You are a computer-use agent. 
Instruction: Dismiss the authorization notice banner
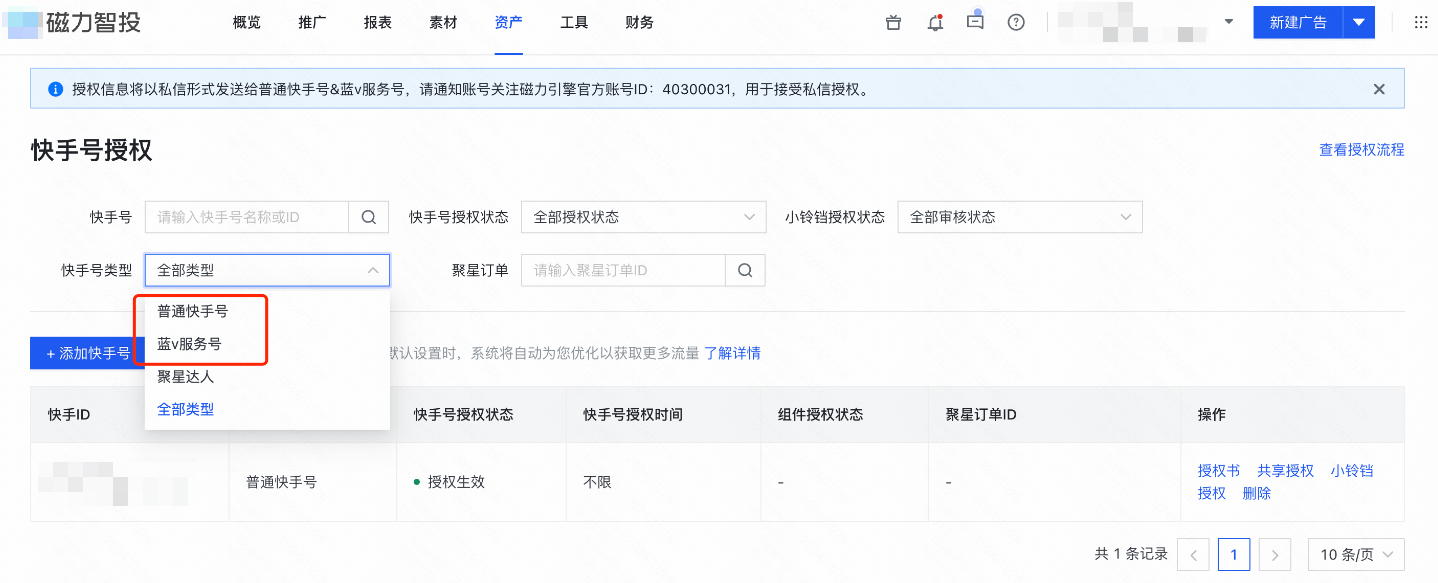1379,89
